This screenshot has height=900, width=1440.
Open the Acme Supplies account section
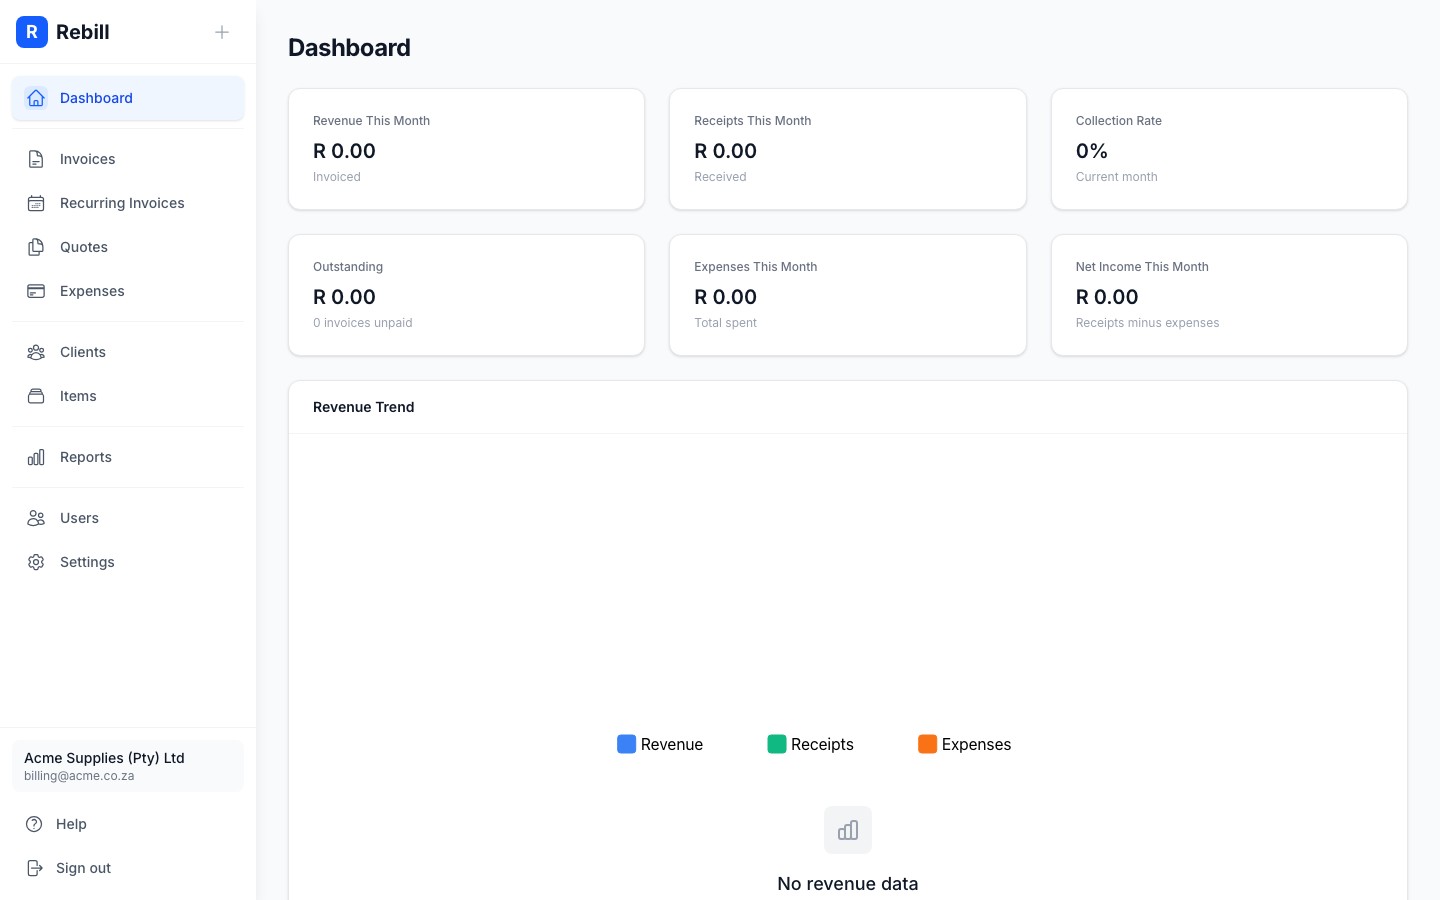[x=128, y=766]
